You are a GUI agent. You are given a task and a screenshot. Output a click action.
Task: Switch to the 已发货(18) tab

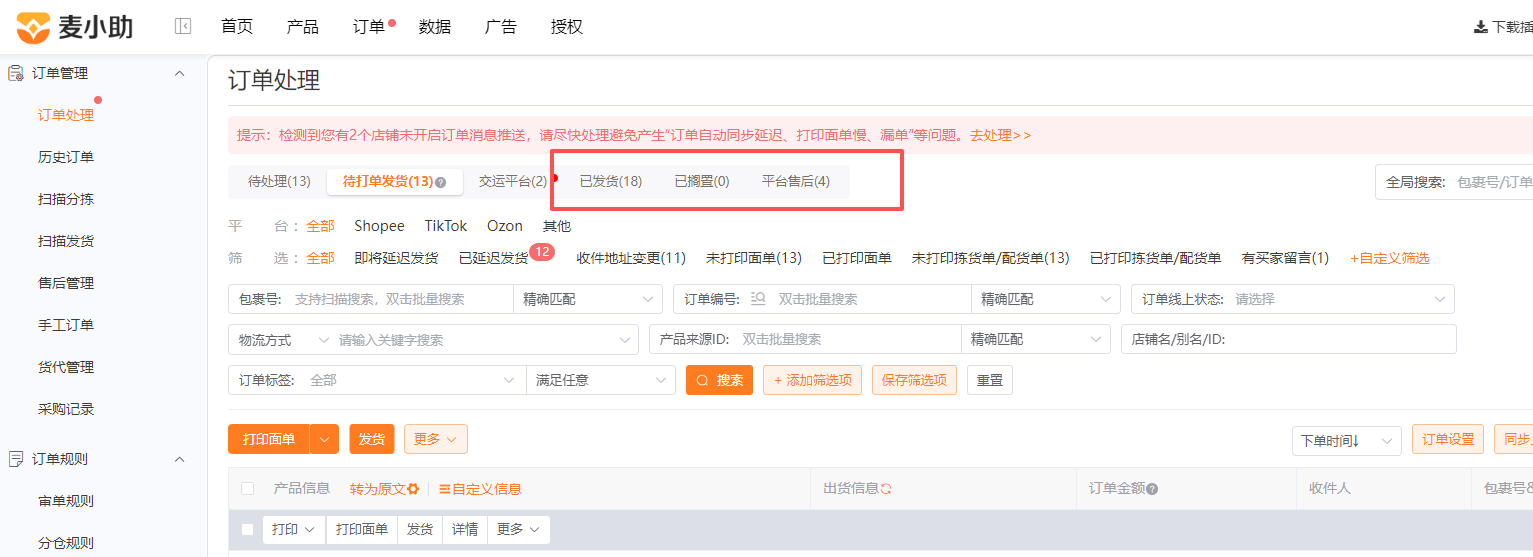coord(611,181)
